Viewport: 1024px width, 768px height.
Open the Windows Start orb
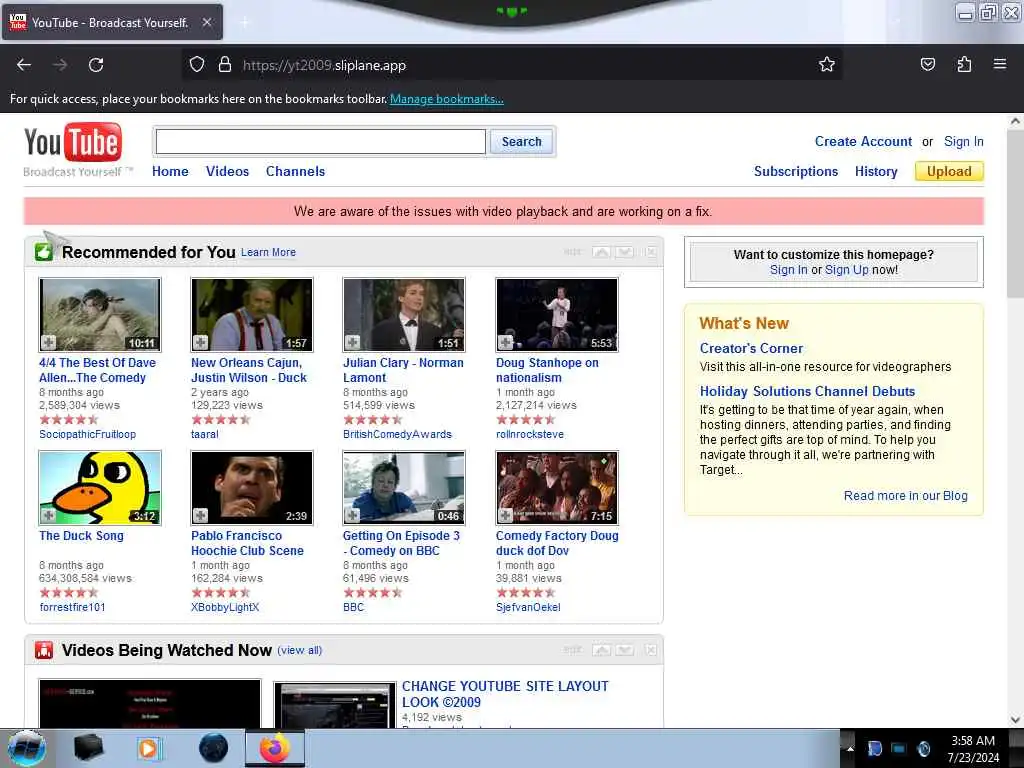point(27,748)
